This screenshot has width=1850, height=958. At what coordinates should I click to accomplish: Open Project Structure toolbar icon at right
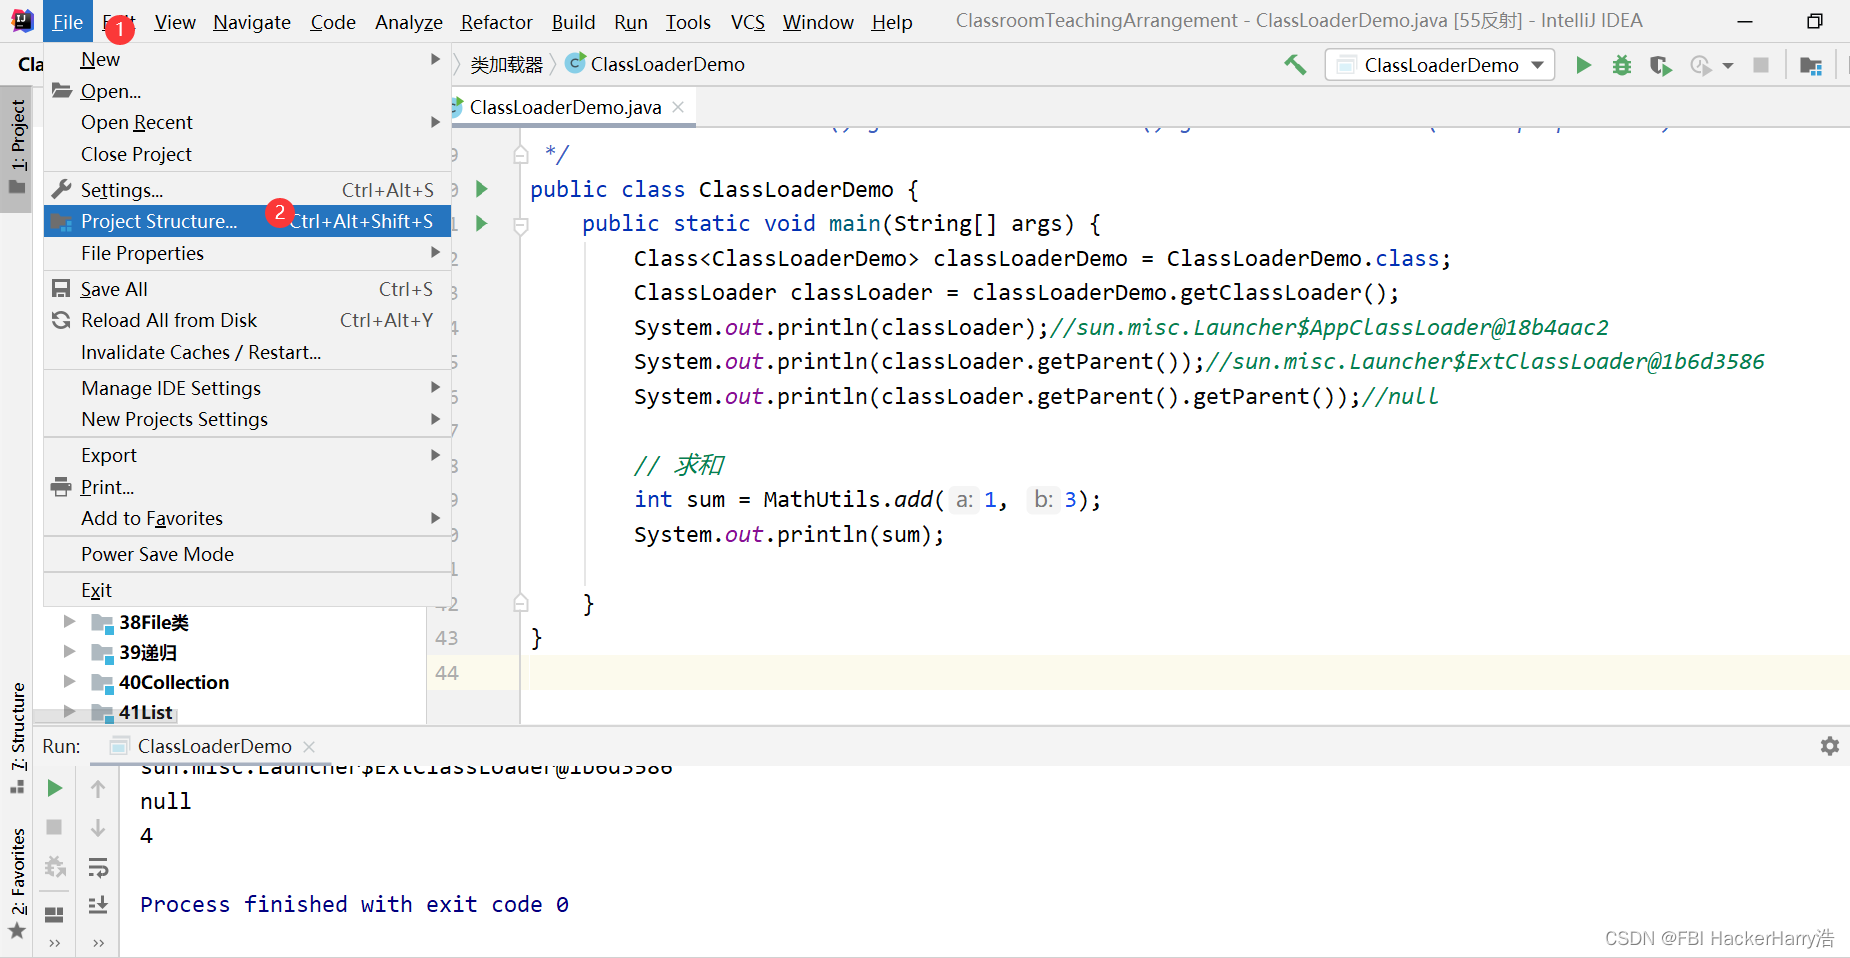pyautogui.click(x=1810, y=65)
